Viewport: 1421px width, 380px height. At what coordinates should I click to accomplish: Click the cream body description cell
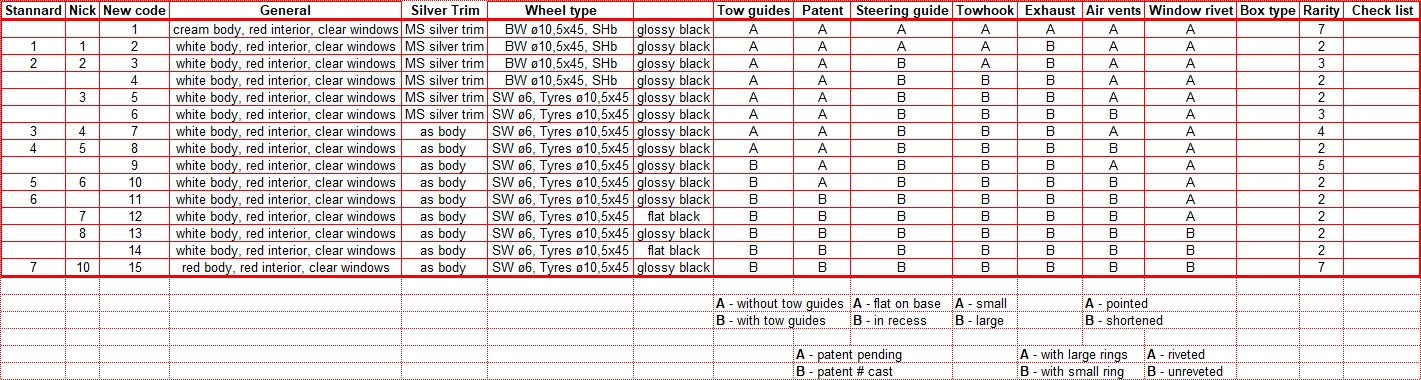coord(285,30)
